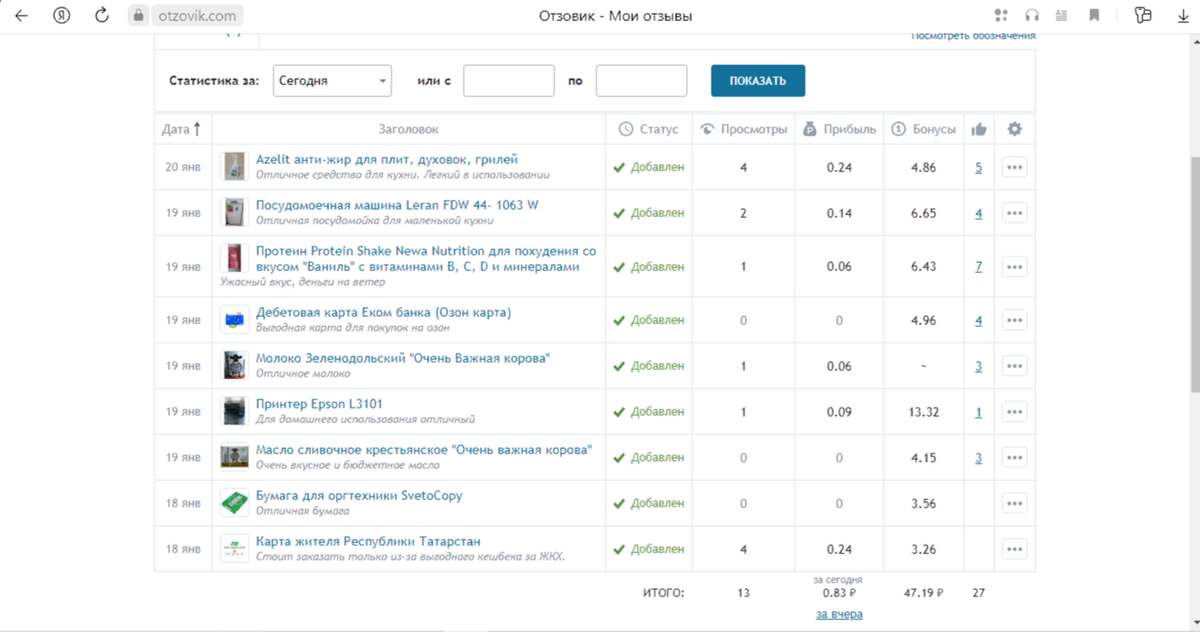Click the Масло сливочное thumbnail
Viewport: 1200px width, 632px height.
[x=234, y=457]
